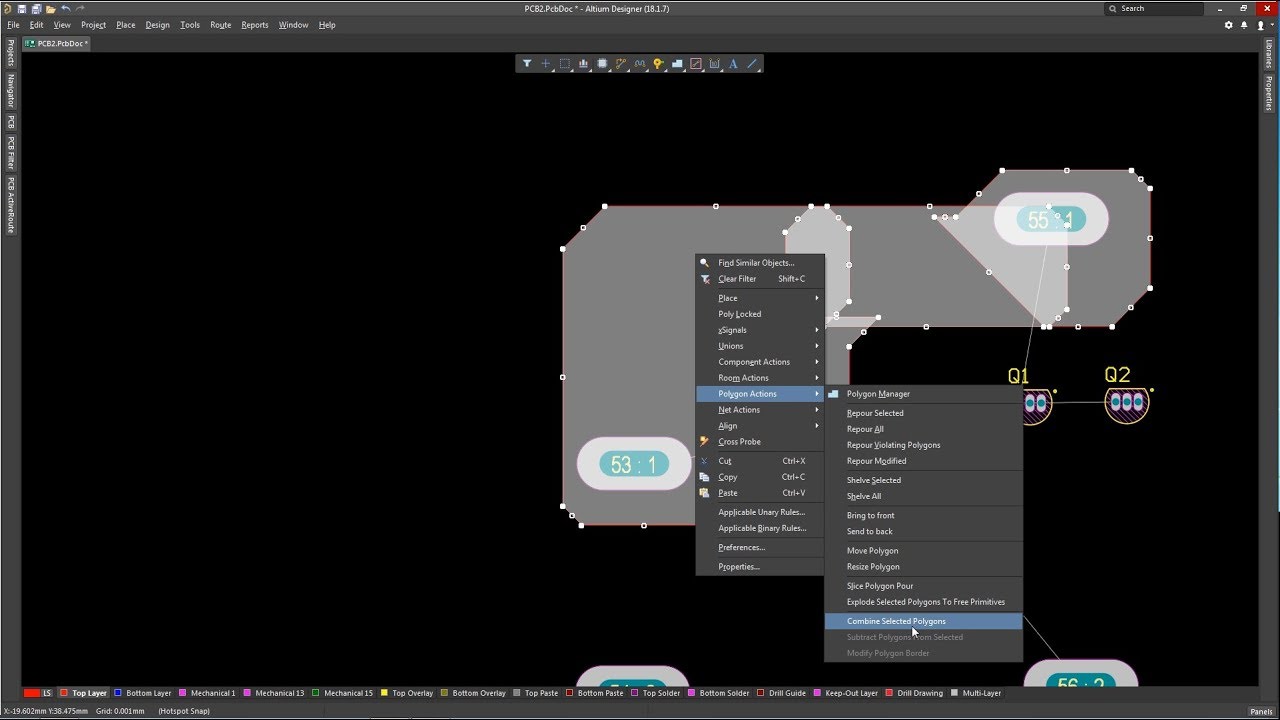The width and height of the screenshot is (1280, 720).
Task: Click the Bottom Layer blue color swatch
Action: 119,693
